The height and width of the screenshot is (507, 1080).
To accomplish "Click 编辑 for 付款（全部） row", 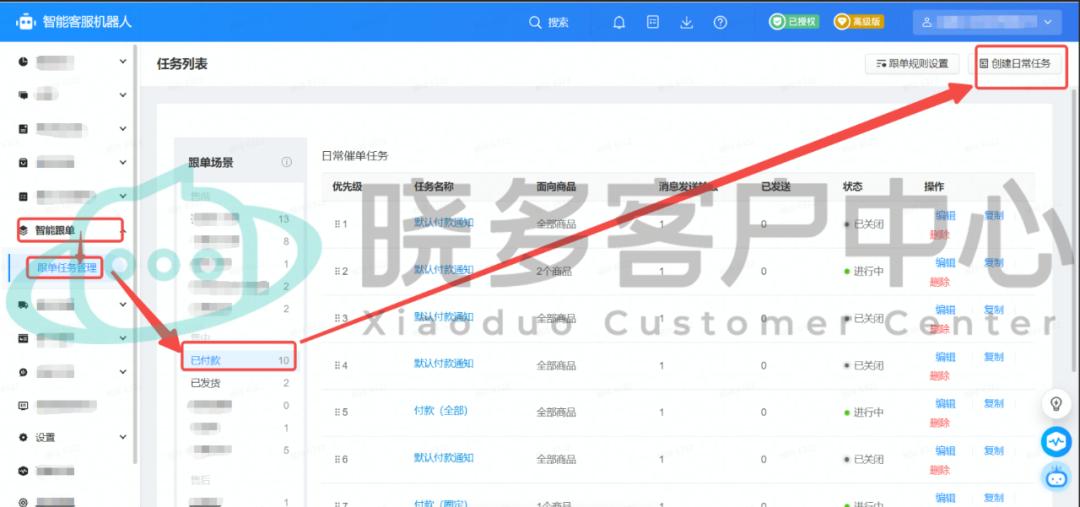I will pos(945,404).
